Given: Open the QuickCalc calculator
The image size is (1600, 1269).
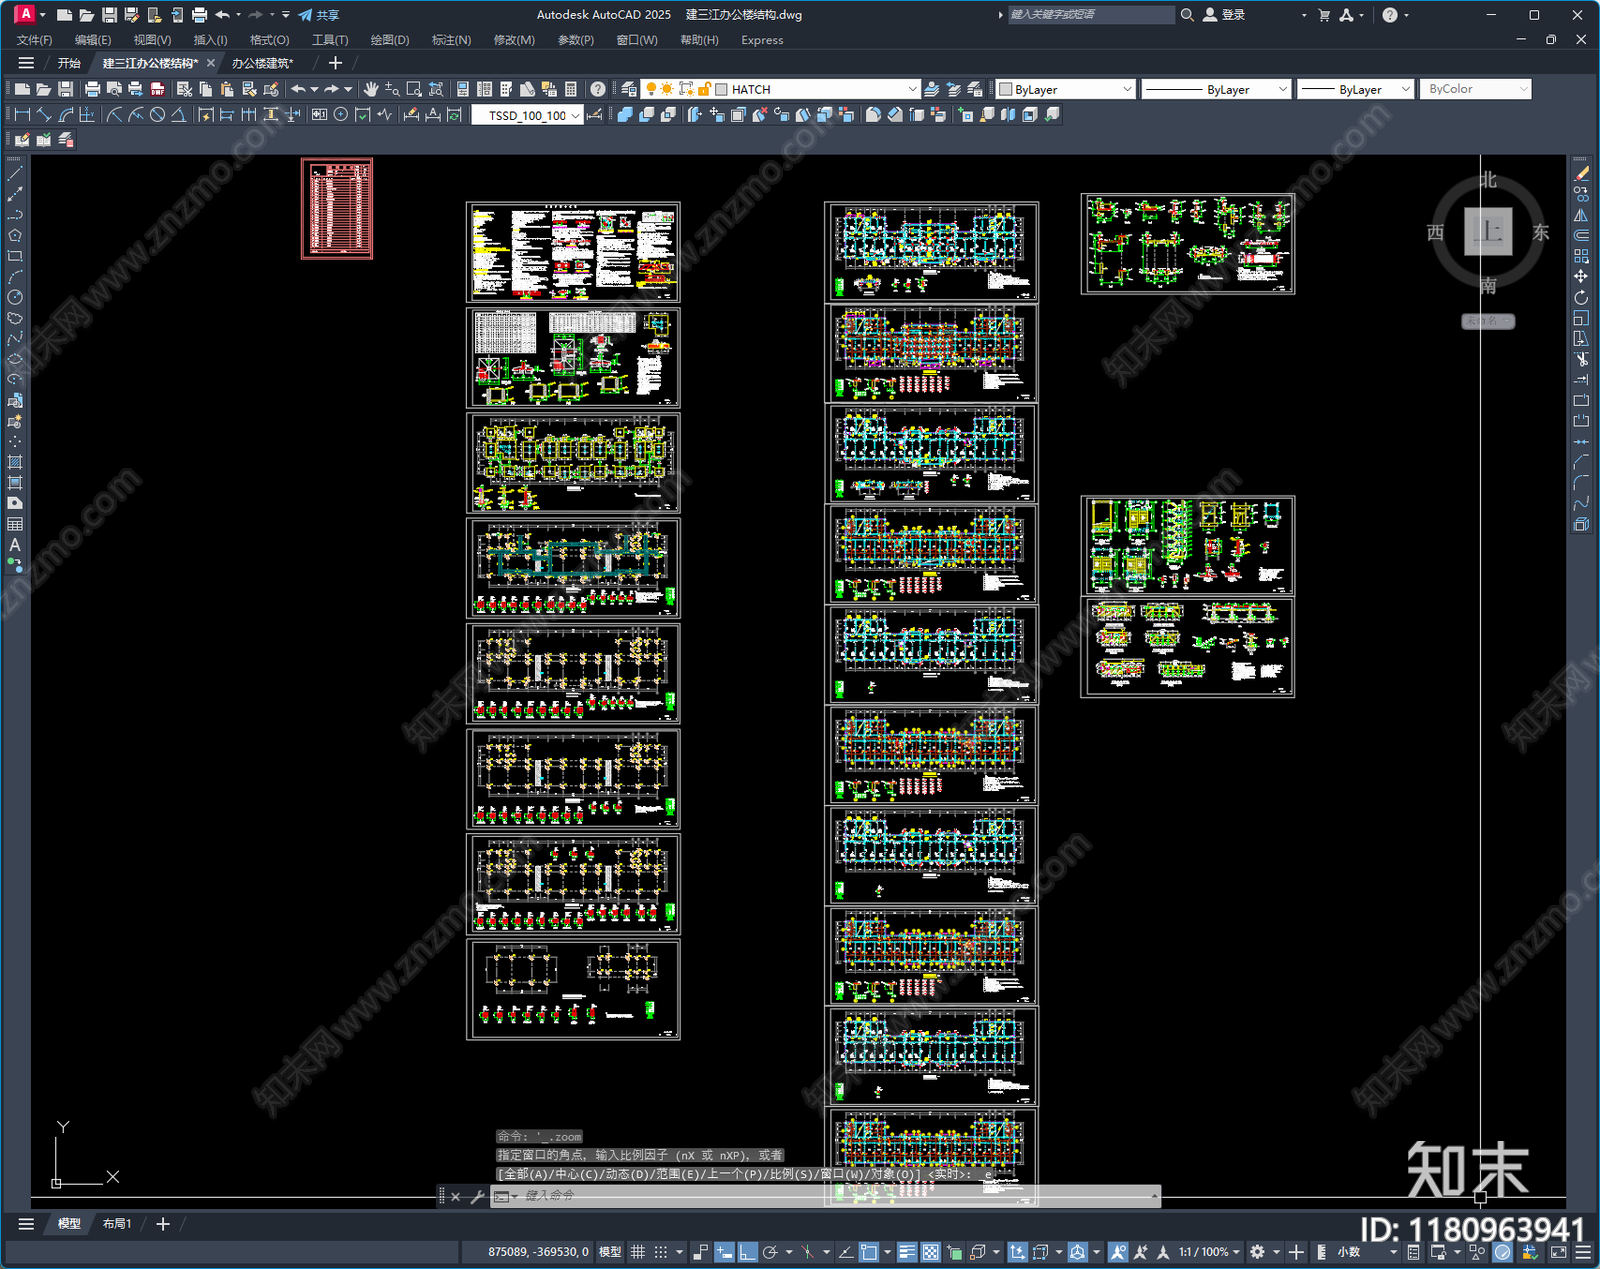Looking at the screenshot, I should (571, 89).
